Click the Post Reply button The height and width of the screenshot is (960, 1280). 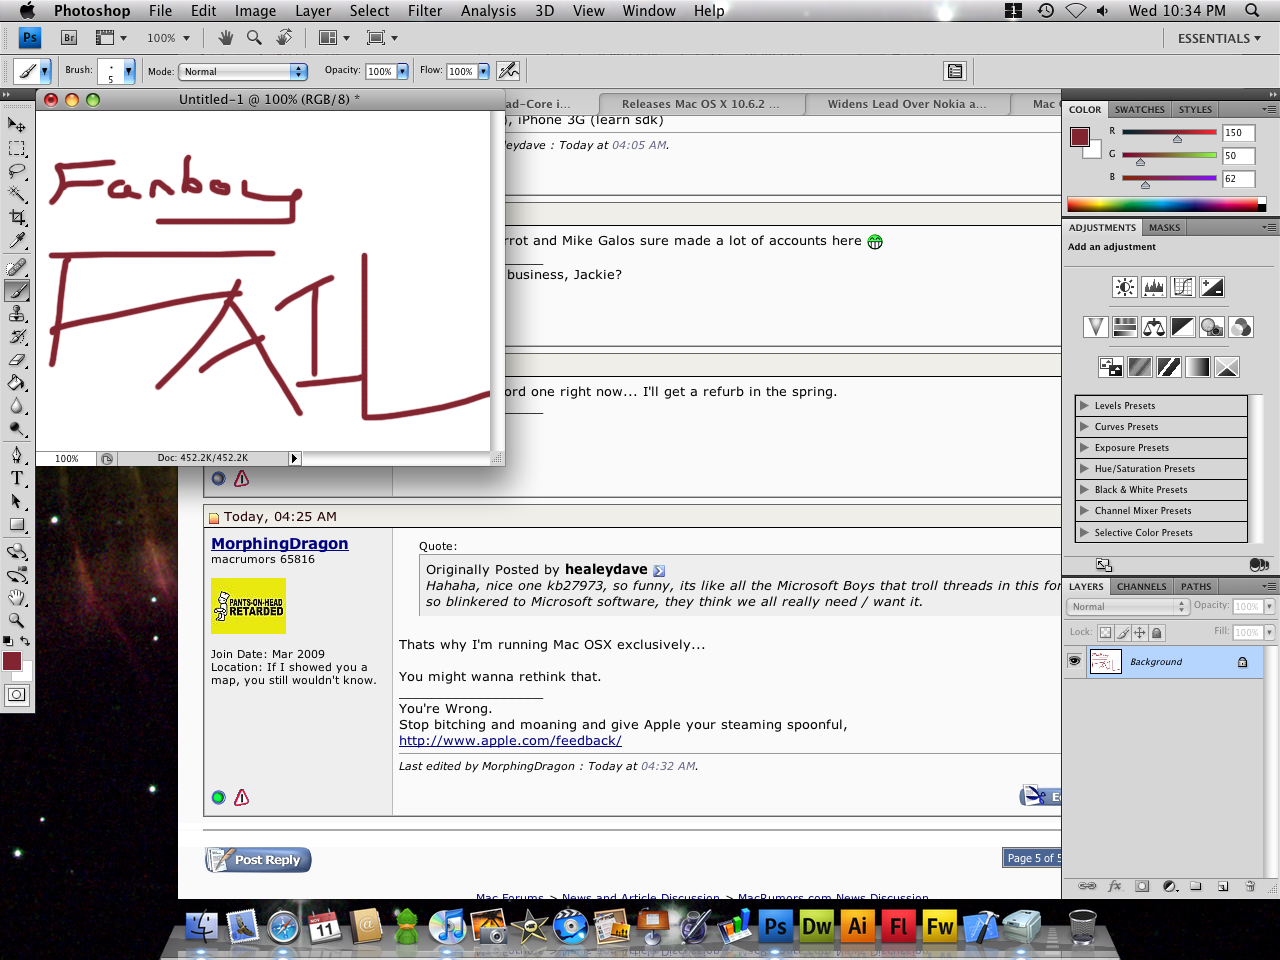click(x=258, y=860)
